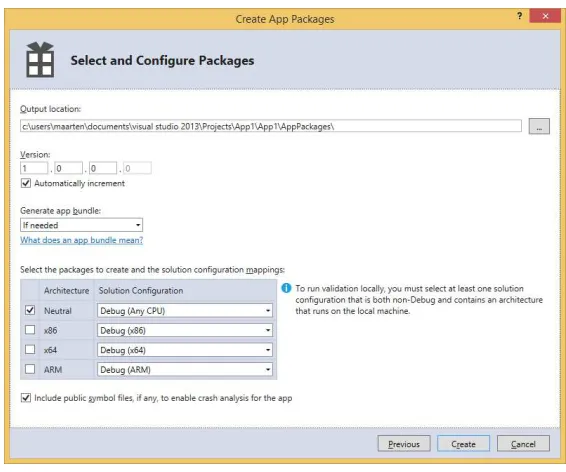Click the Architecture column header

click(x=66, y=290)
